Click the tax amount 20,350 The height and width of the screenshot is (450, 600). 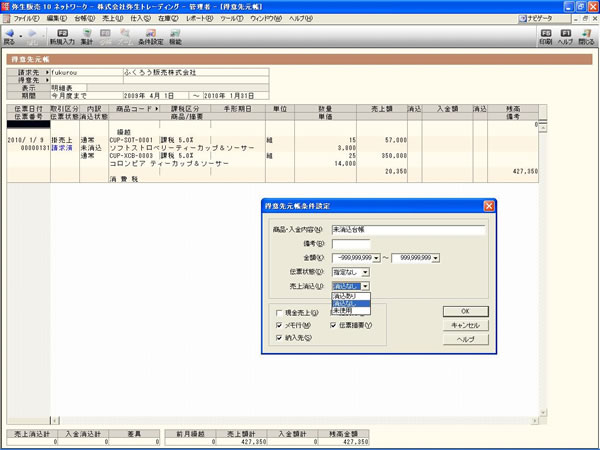tap(396, 171)
